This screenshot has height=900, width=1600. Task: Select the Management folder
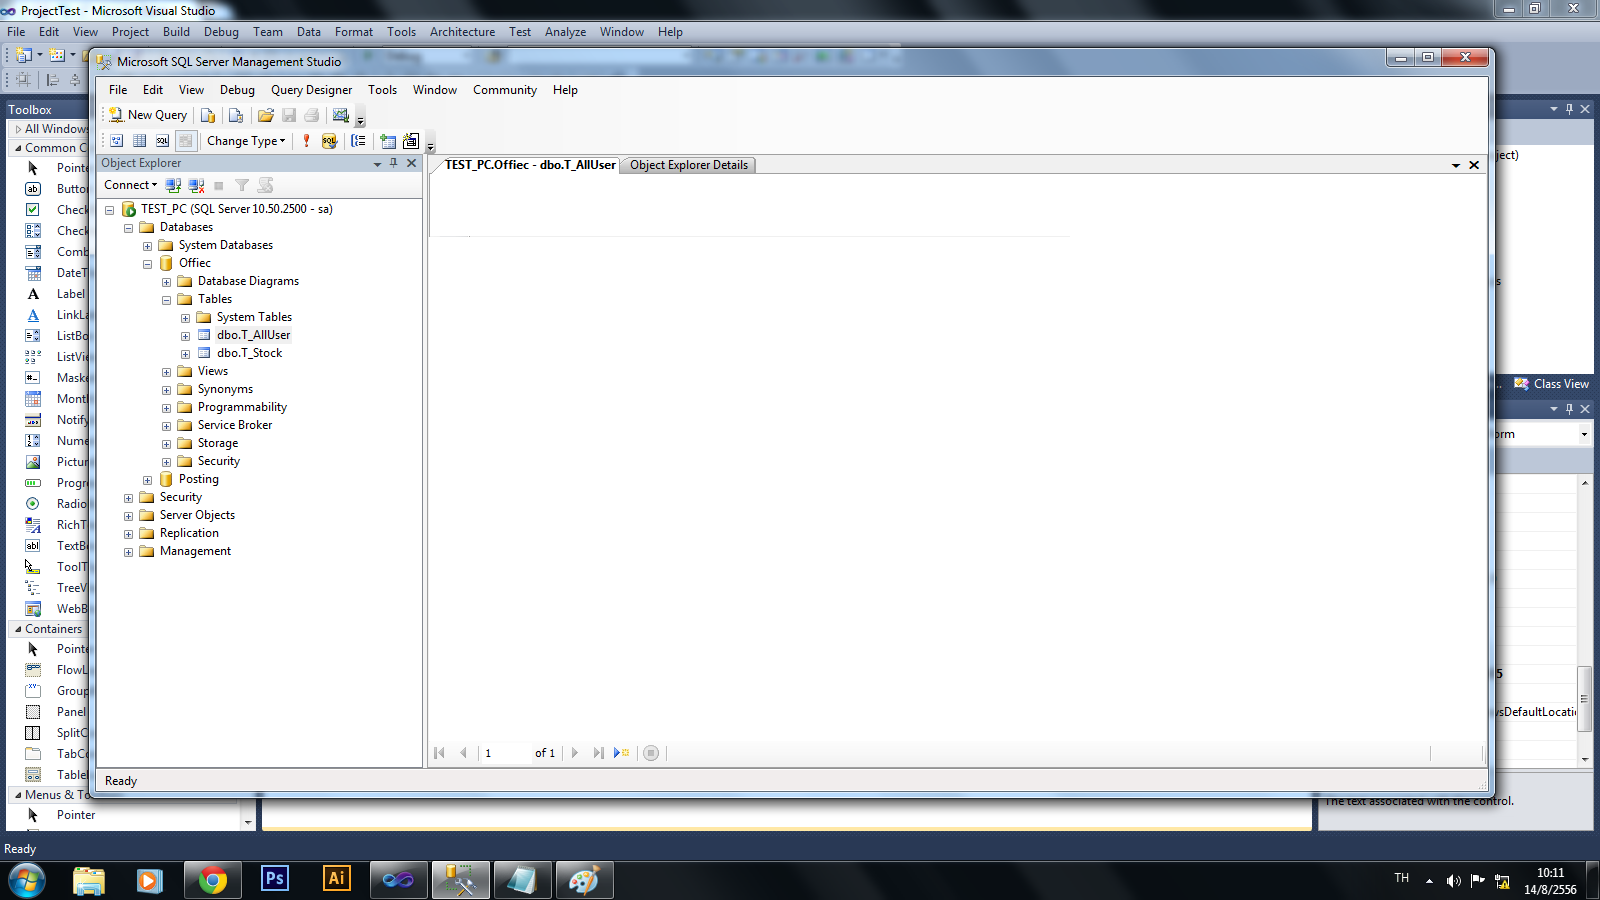[x=195, y=551]
